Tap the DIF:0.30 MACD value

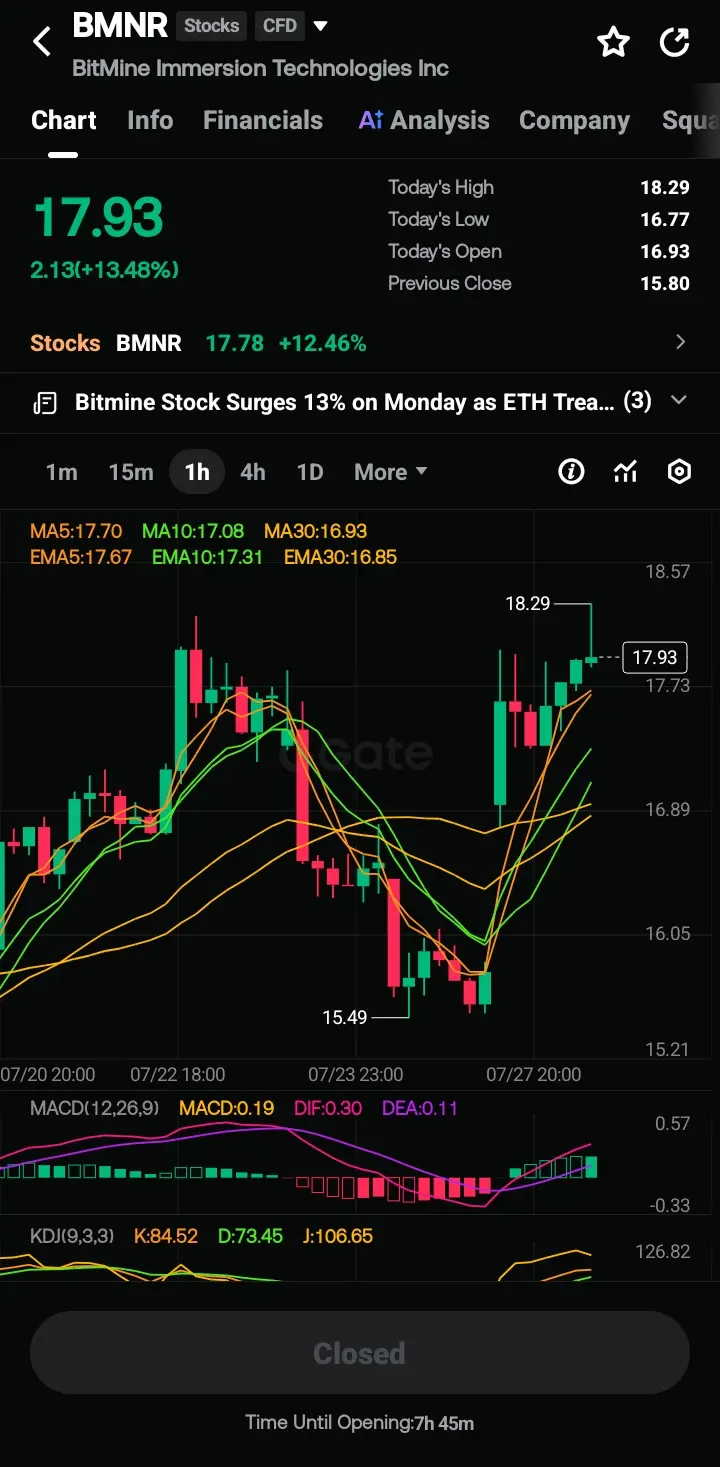click(x=328, y=1108)
